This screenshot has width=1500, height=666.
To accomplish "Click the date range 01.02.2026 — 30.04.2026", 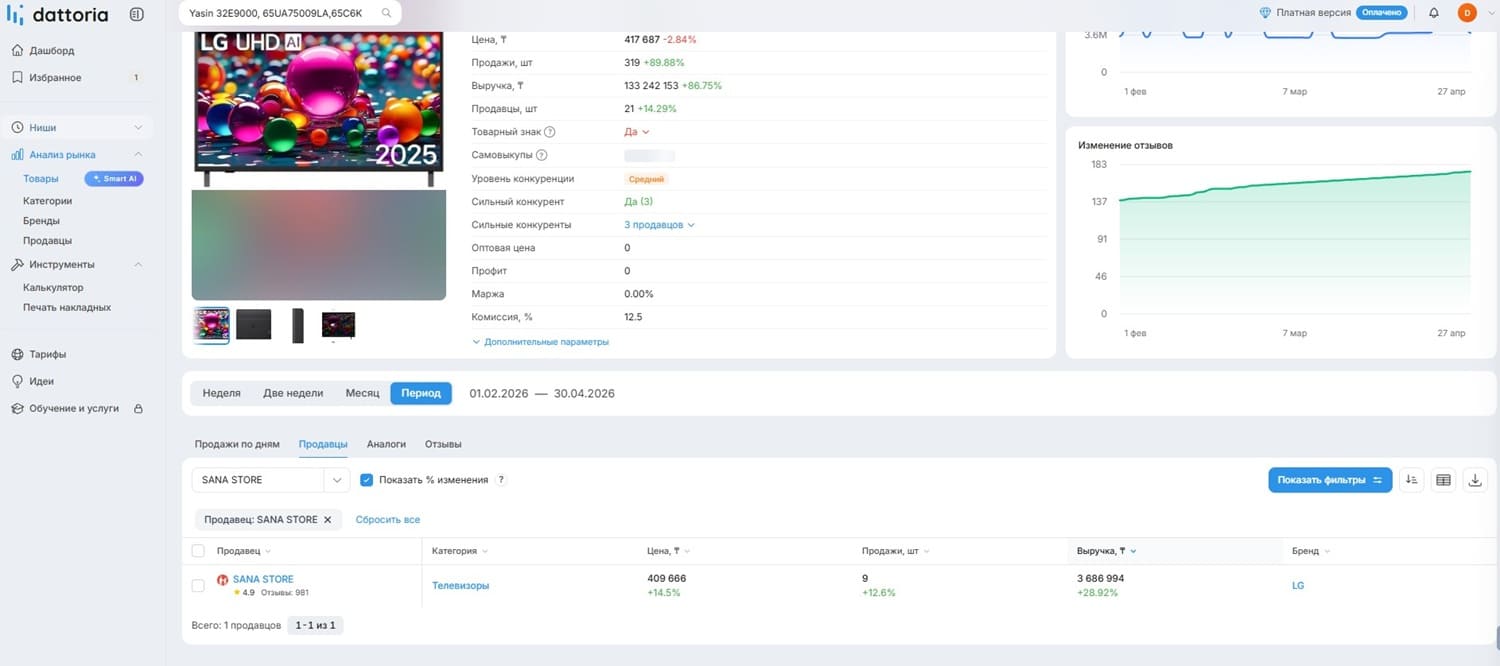I will click(x=542, y=394).
